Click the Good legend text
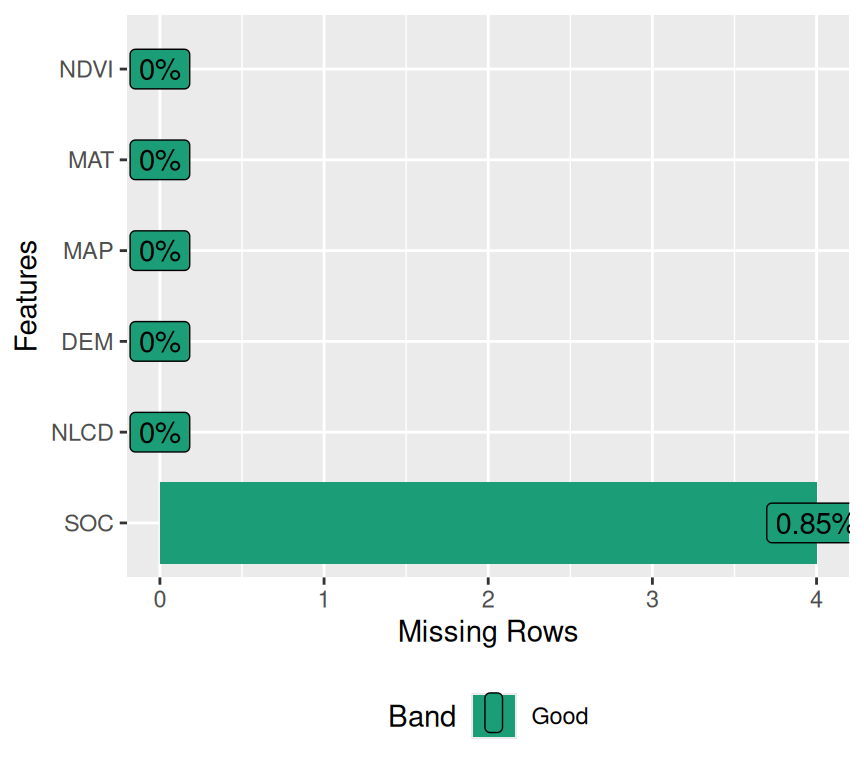This screenshot has height=768, width=864. pyautogui.click(x=559, y=716)
